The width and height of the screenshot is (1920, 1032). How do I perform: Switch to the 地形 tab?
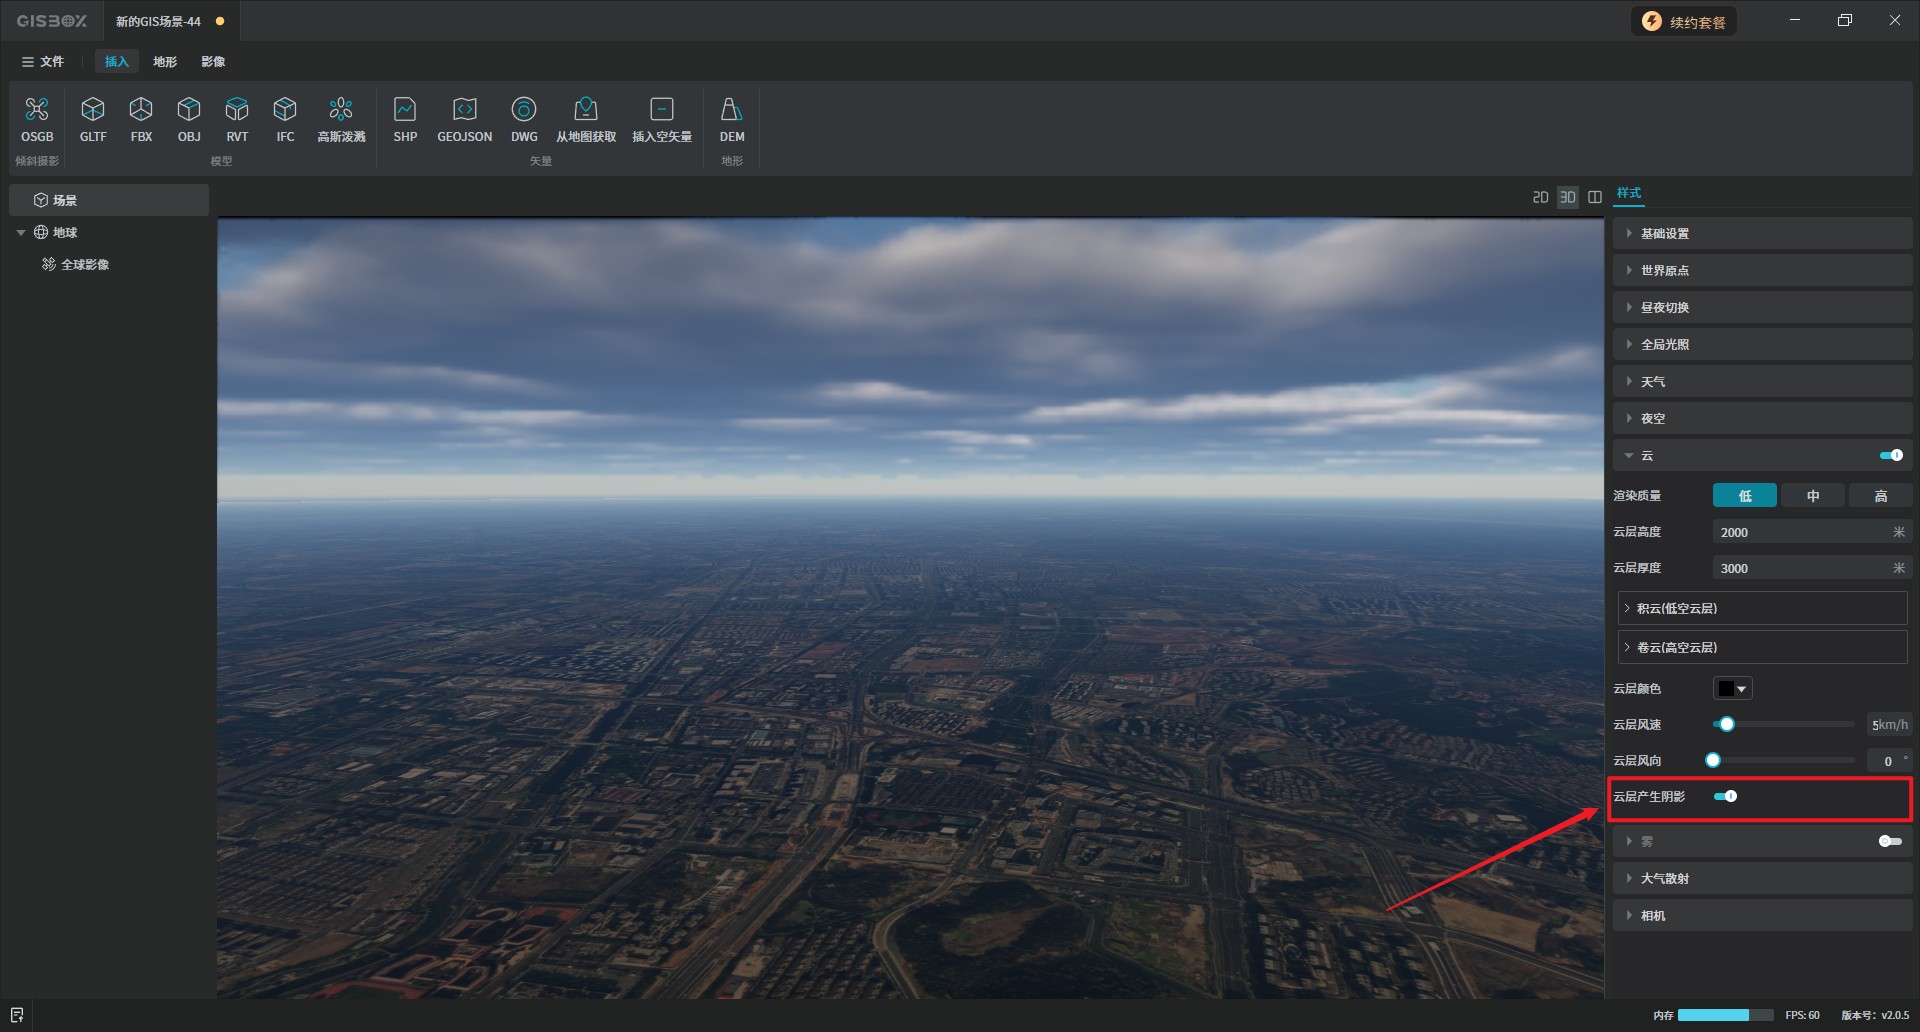pyautogui.click(x=165, y=62)
